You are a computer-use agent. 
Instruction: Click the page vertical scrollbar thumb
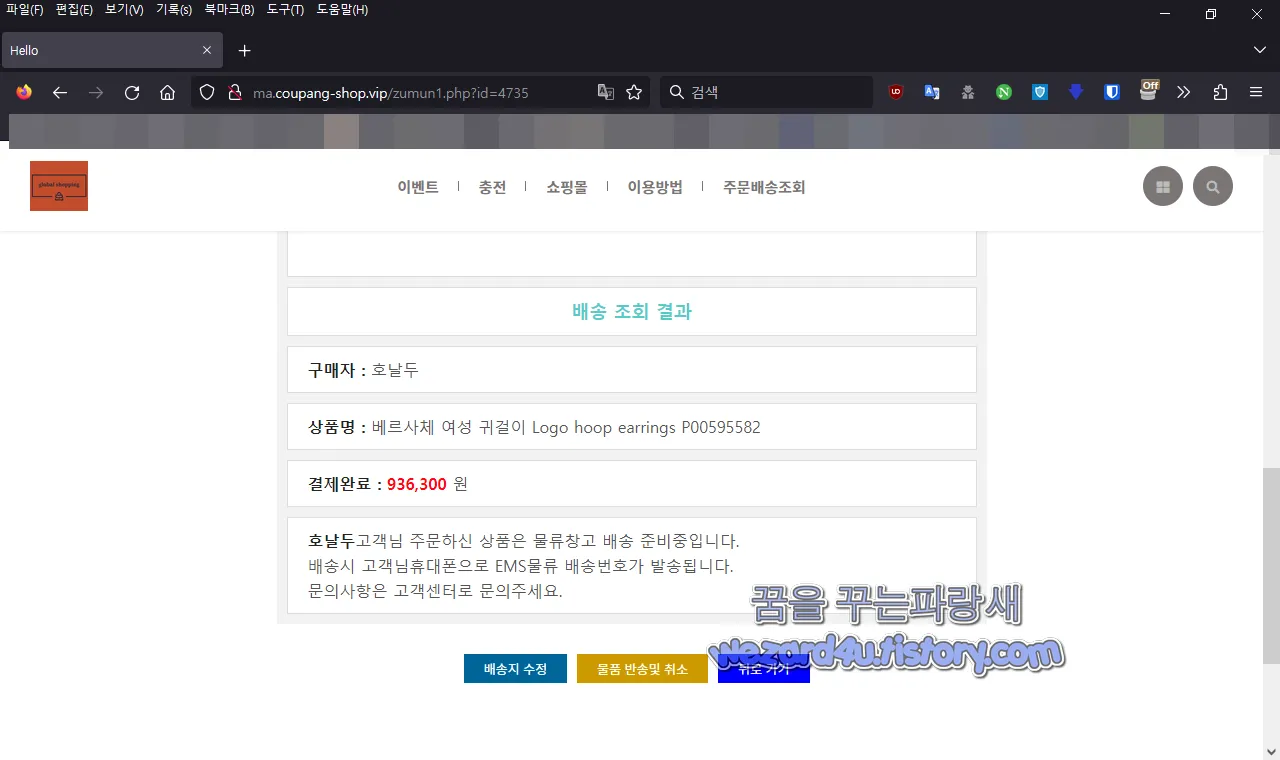1271,566
